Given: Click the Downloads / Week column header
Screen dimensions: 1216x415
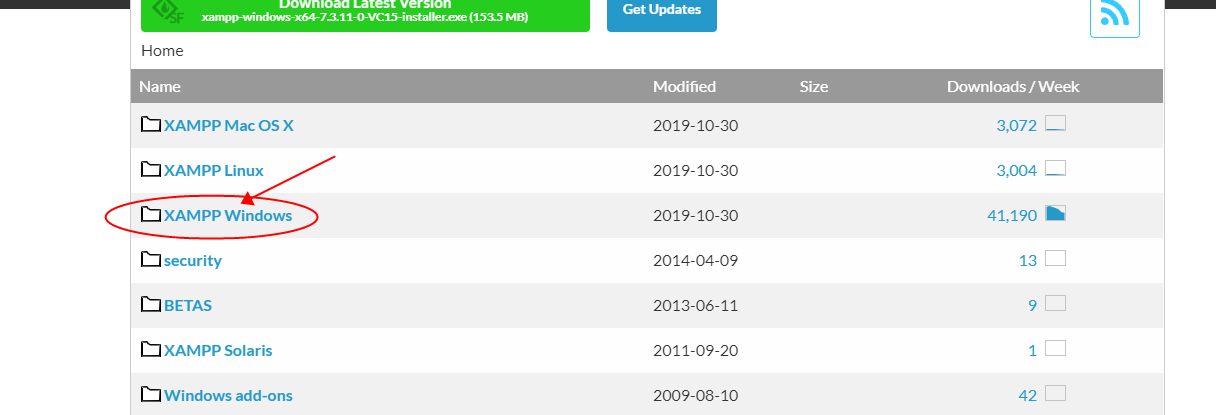Looking at the screenshot, I should (x=1013, y=86).
